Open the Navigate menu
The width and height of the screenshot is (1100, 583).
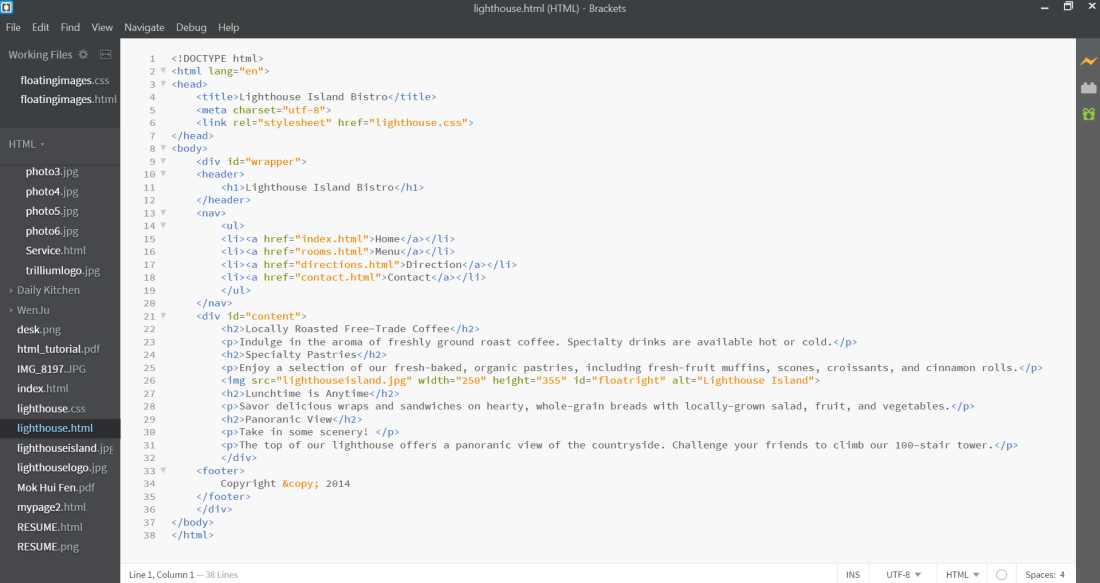[144, 27]
